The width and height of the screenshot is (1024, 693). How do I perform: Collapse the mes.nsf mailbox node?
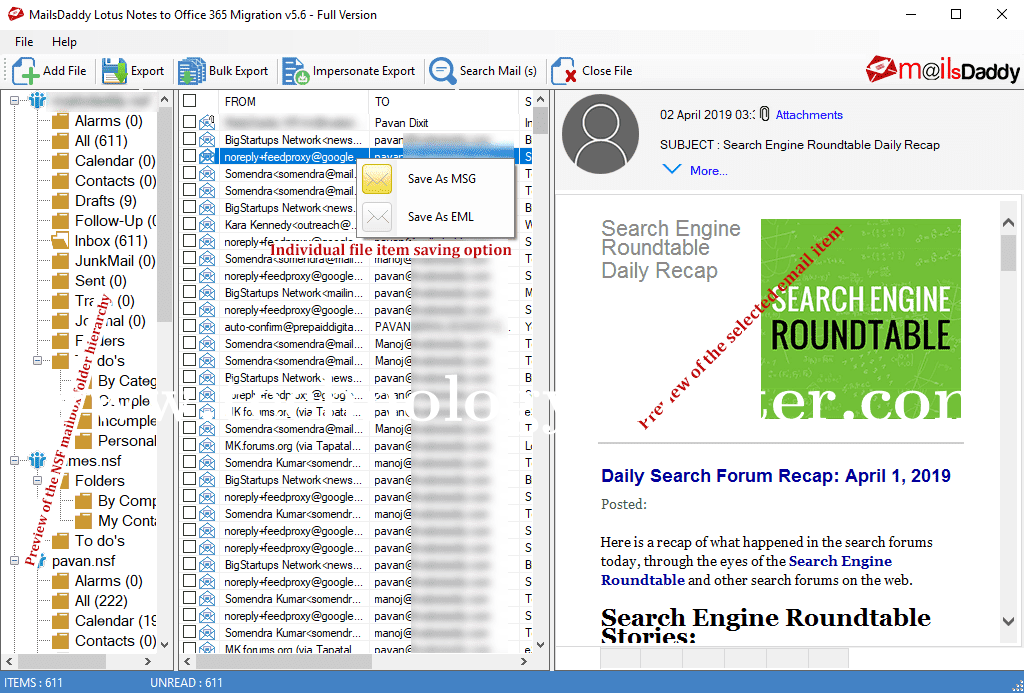click(x=14, y=460)
